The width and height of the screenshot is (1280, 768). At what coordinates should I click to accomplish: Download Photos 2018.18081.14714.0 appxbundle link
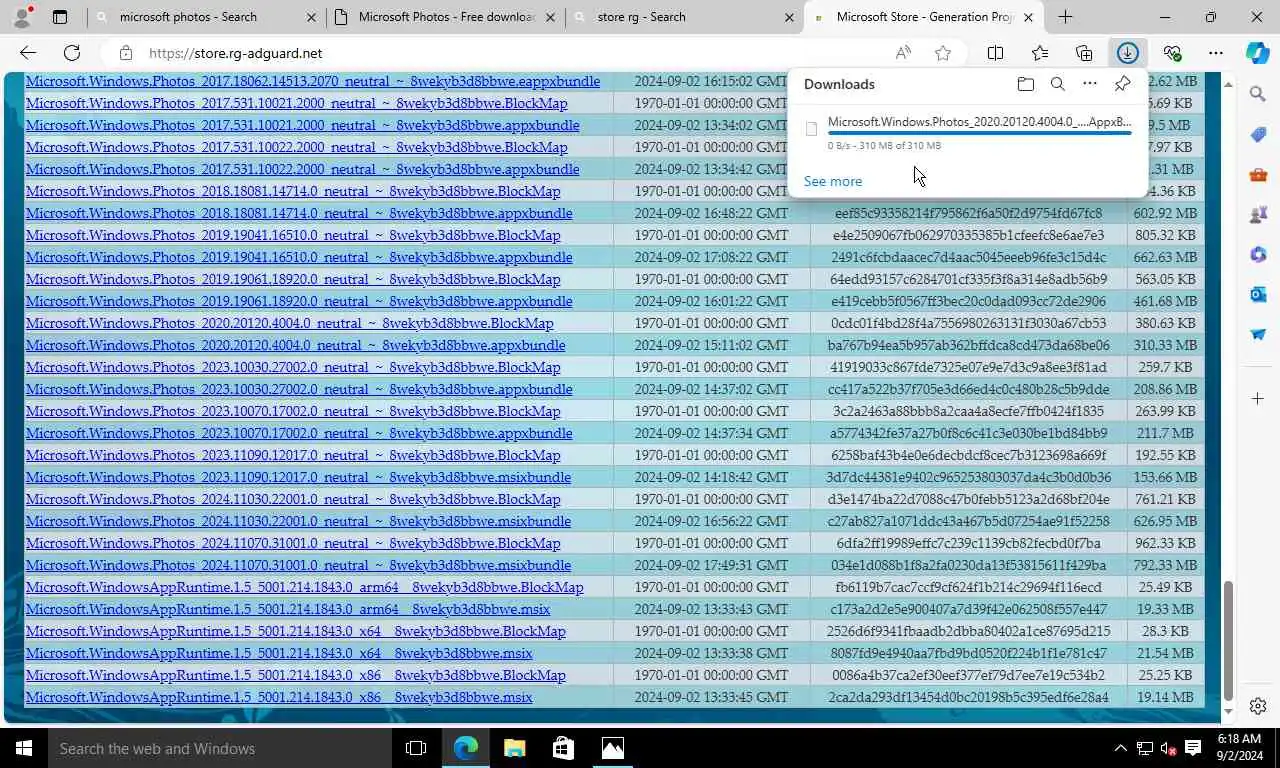pos(299,213)
